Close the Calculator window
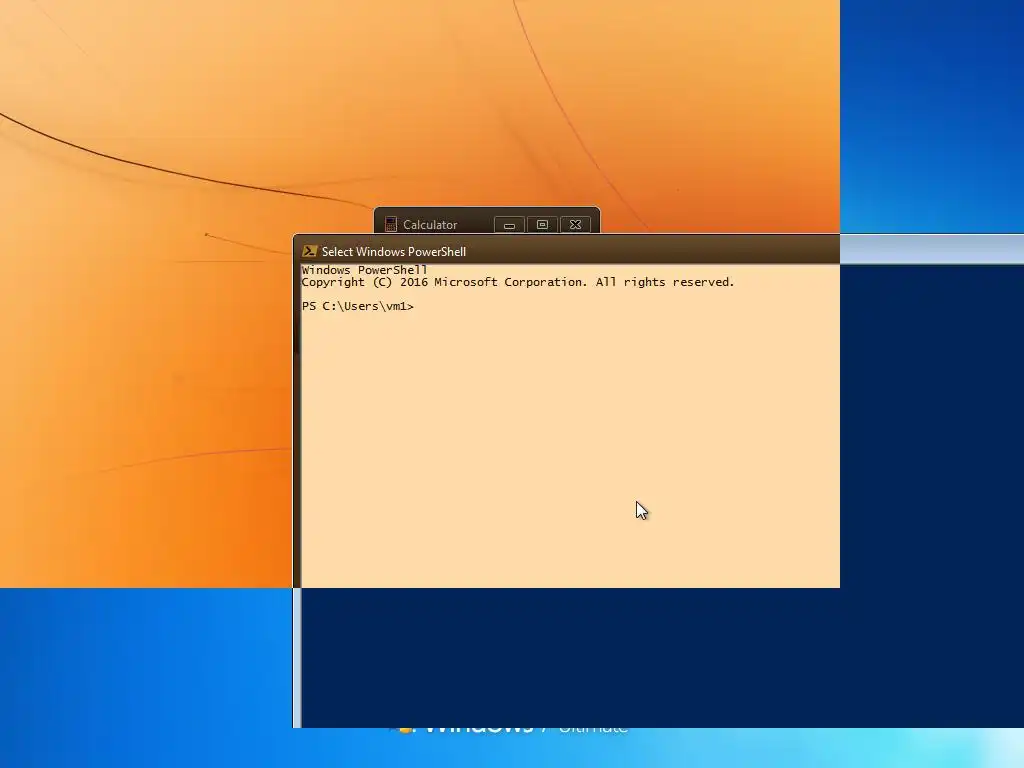This screenshot has height=768, width=1024. coord(575,225)
